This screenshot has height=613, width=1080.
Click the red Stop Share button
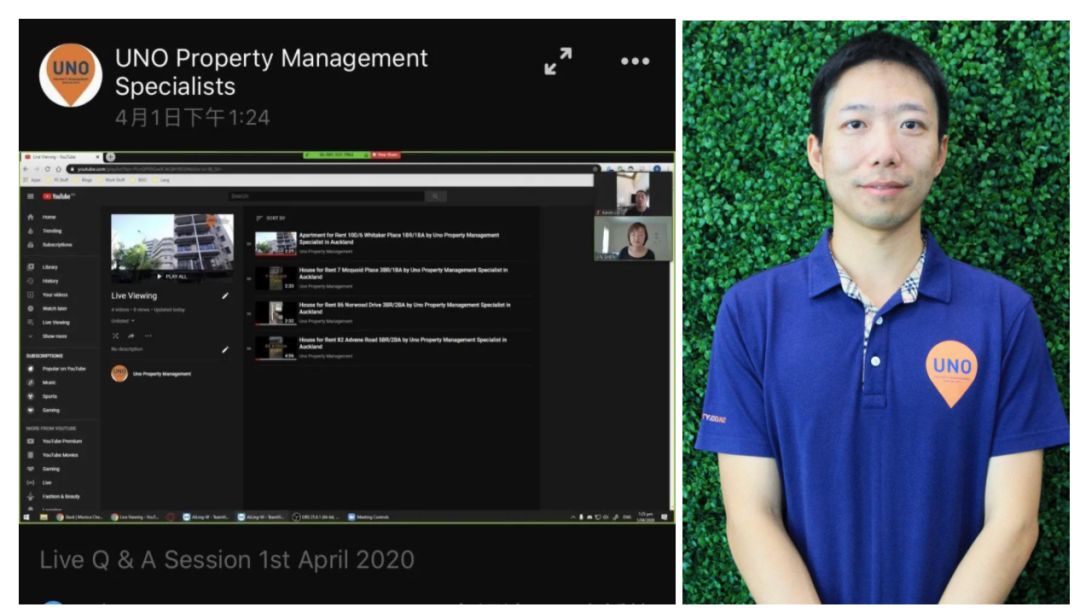click(386, 155)
